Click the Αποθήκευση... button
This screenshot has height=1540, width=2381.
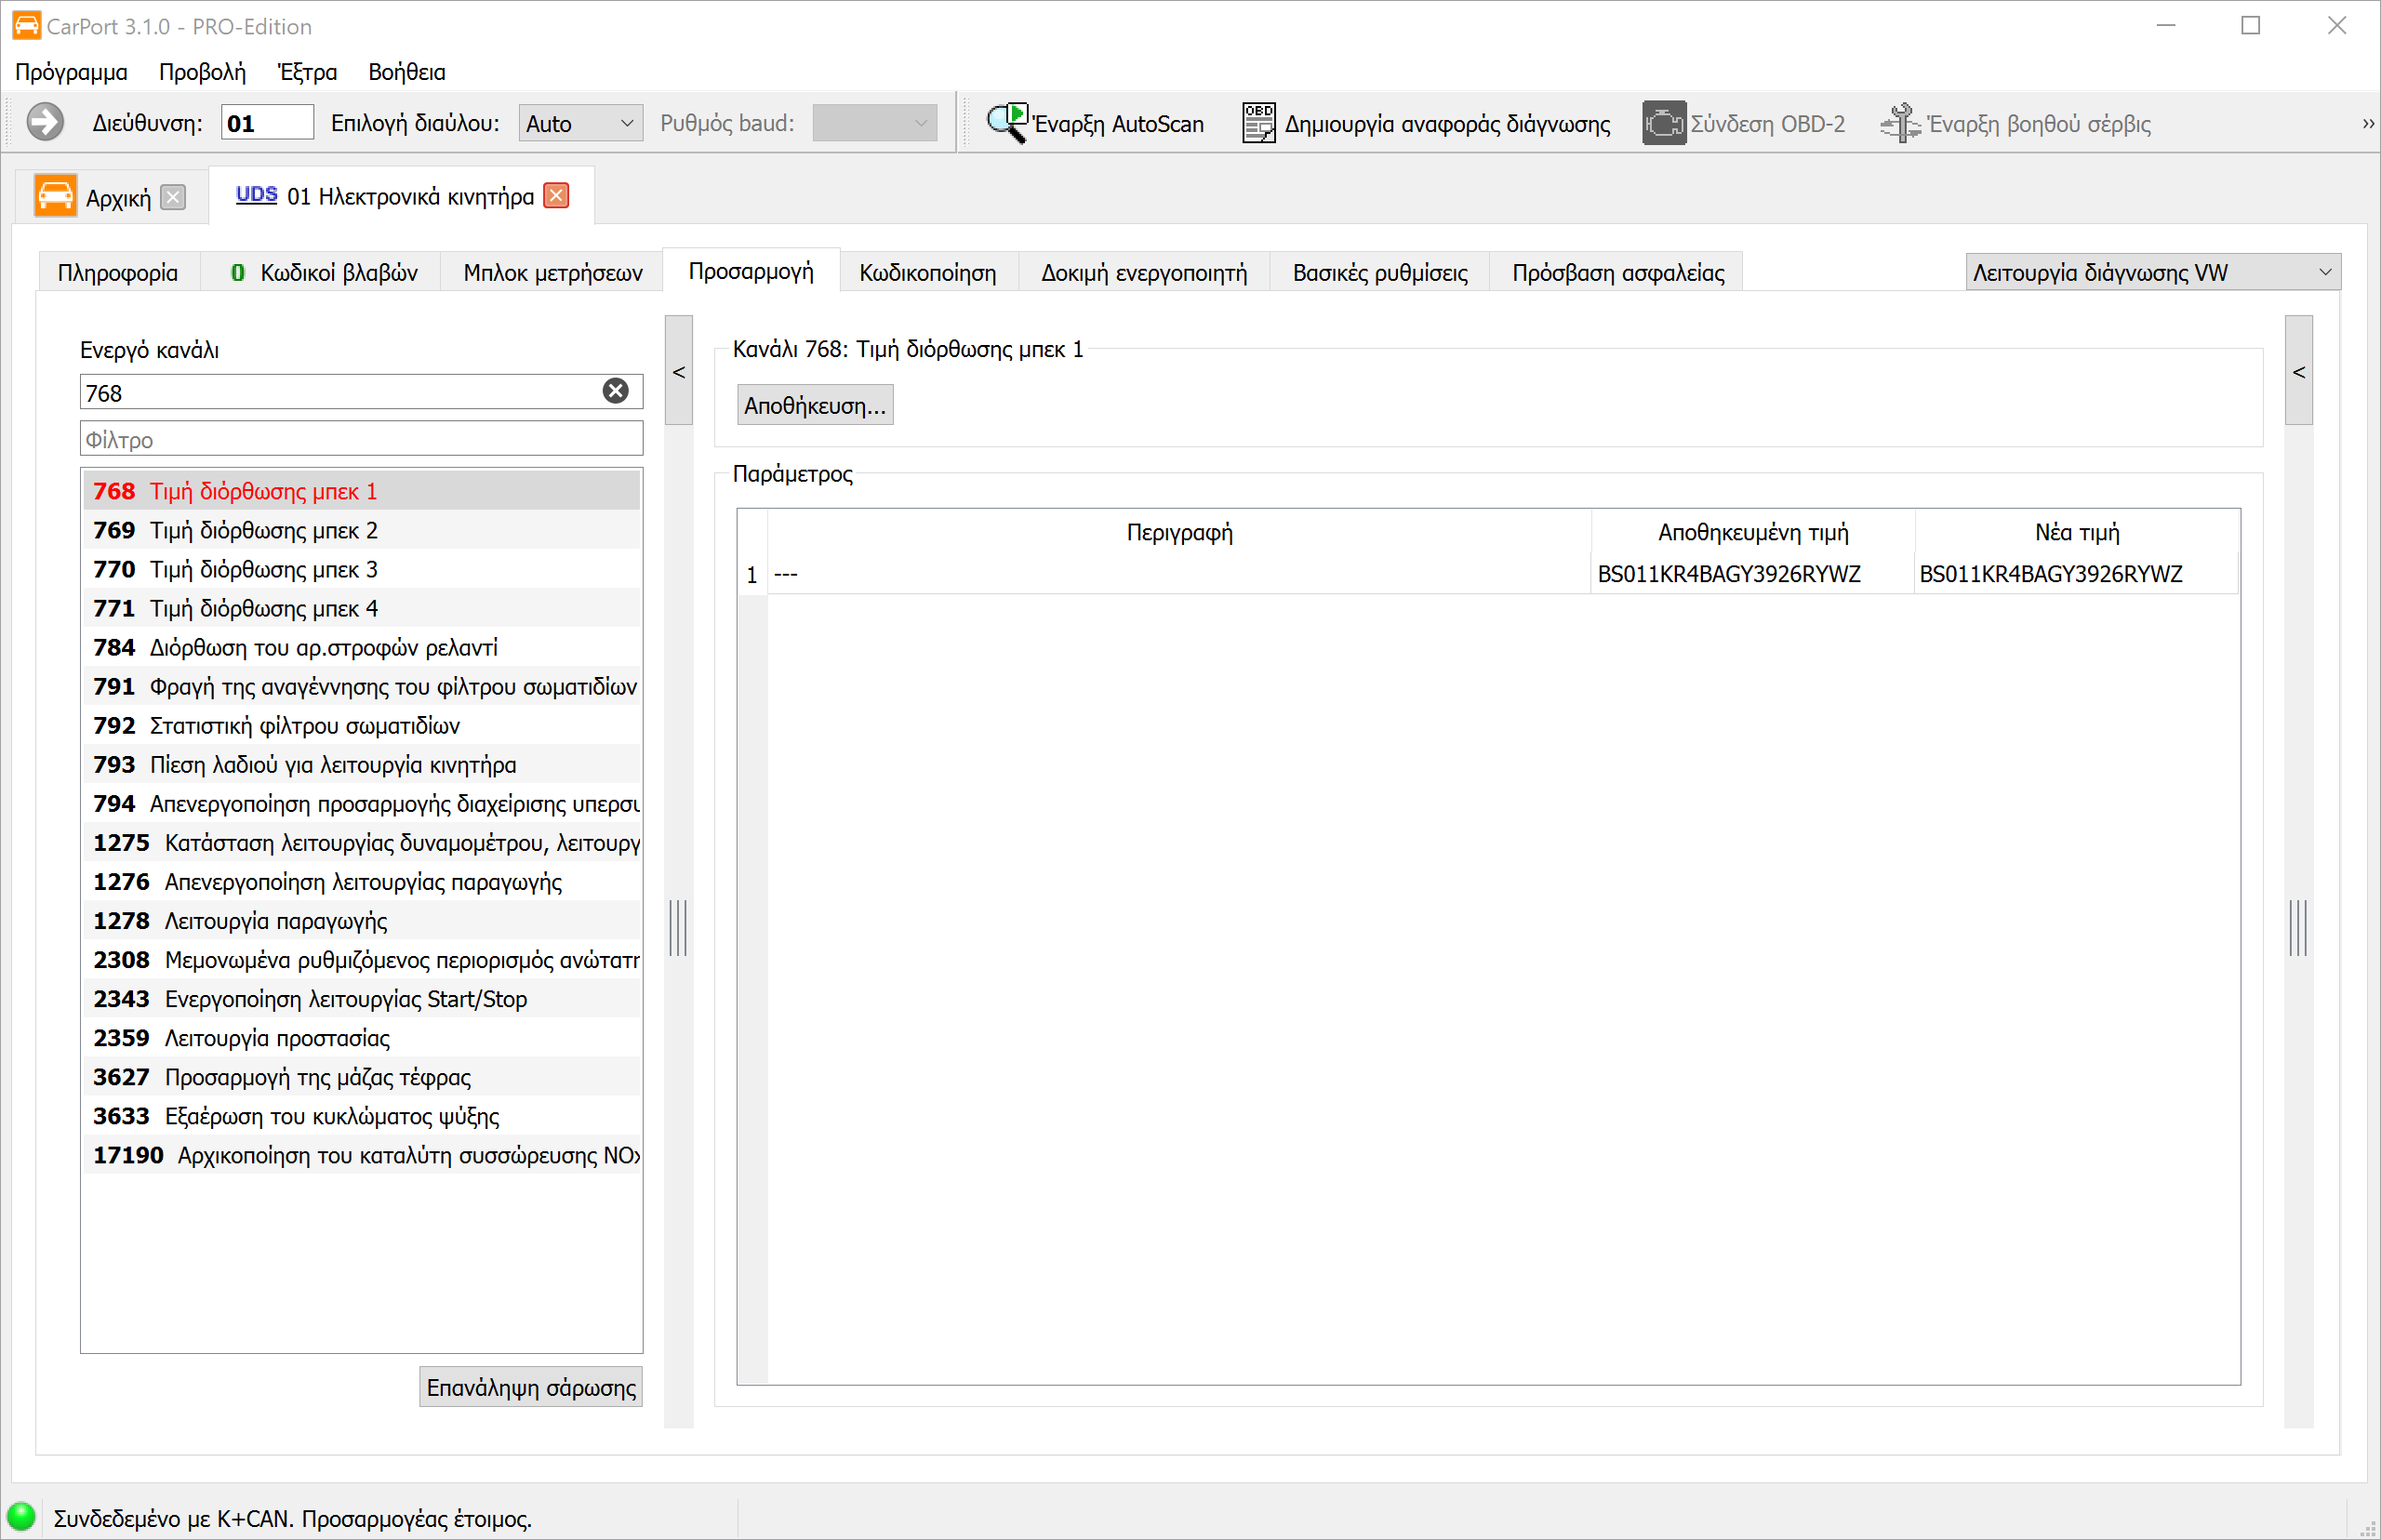(815, 405)
